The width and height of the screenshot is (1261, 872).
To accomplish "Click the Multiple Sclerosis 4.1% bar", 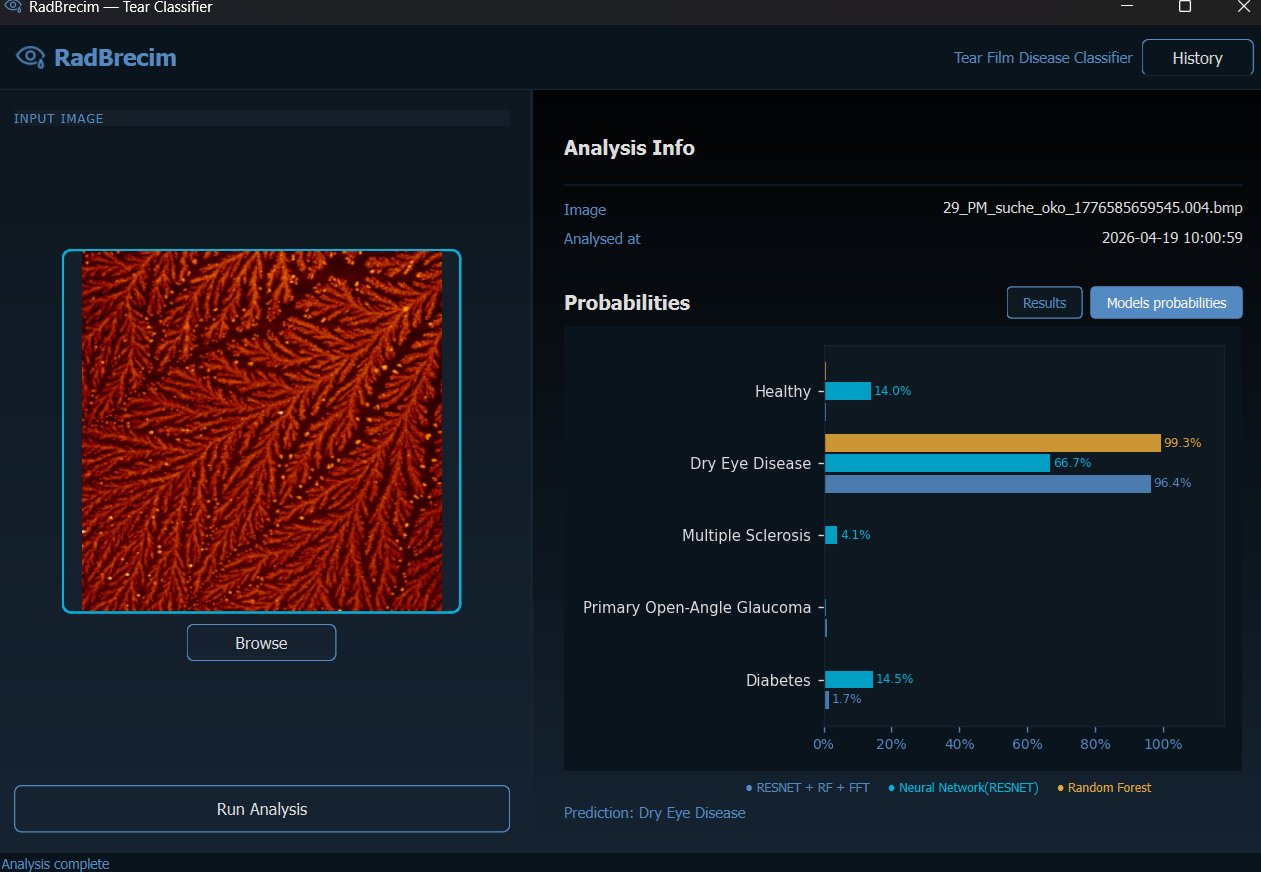I will [831, 535].
